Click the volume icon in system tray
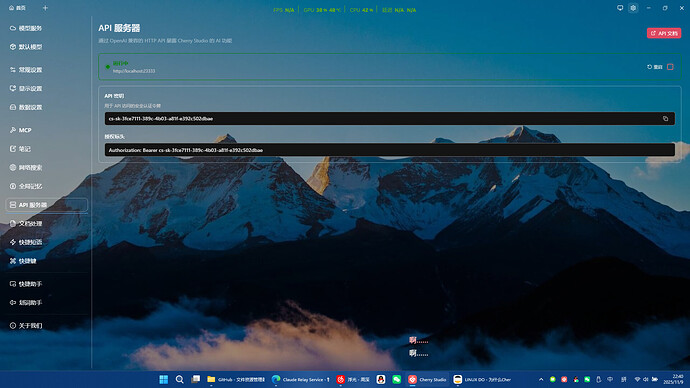The height and width of the screenshot is (388, 690). tap(646, 379)
